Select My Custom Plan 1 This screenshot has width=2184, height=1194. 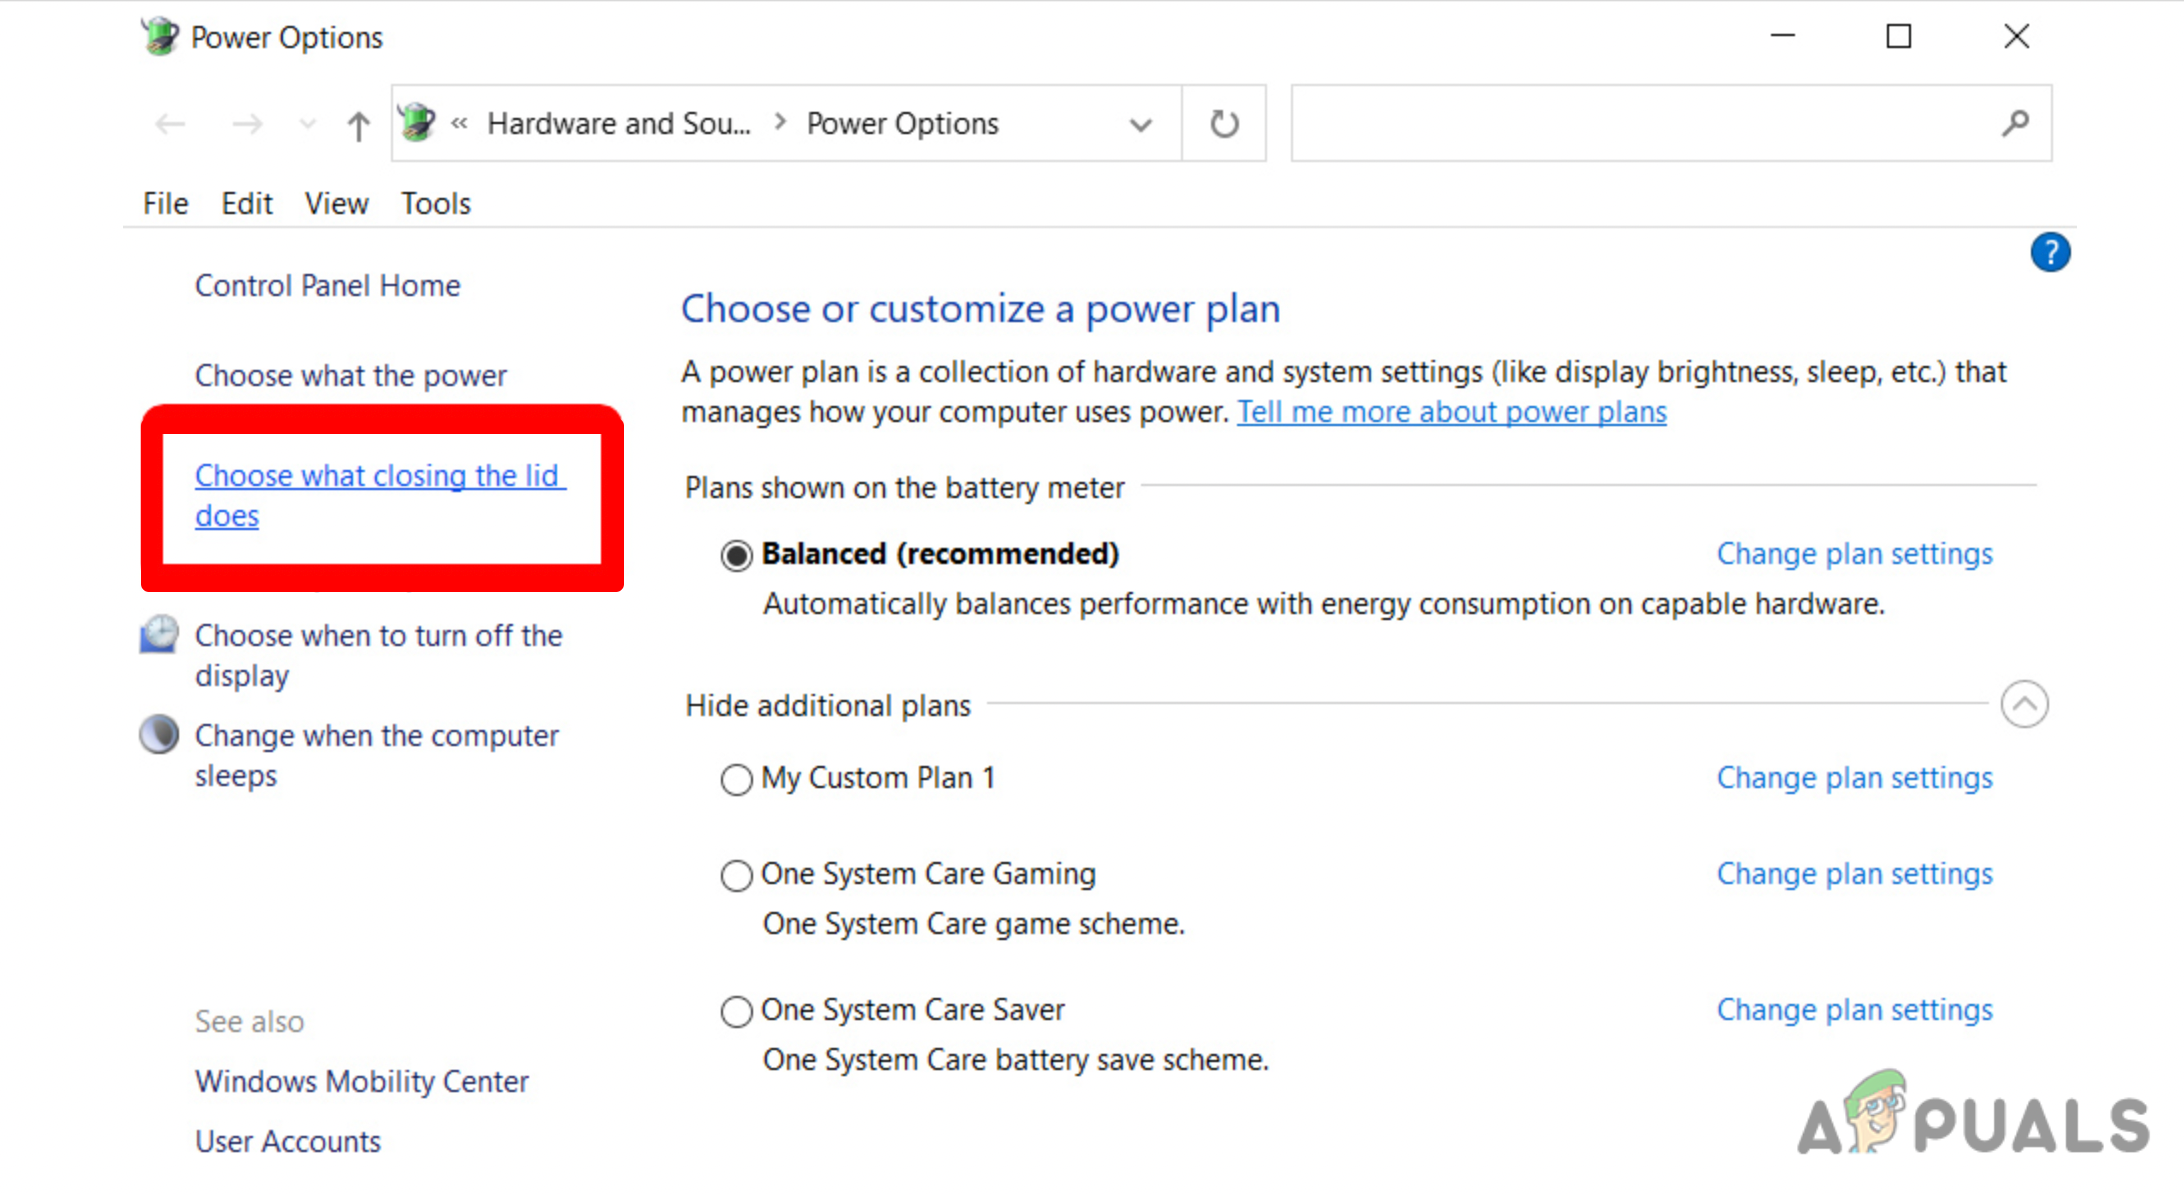pyautogui.click(x=736, y=779)
